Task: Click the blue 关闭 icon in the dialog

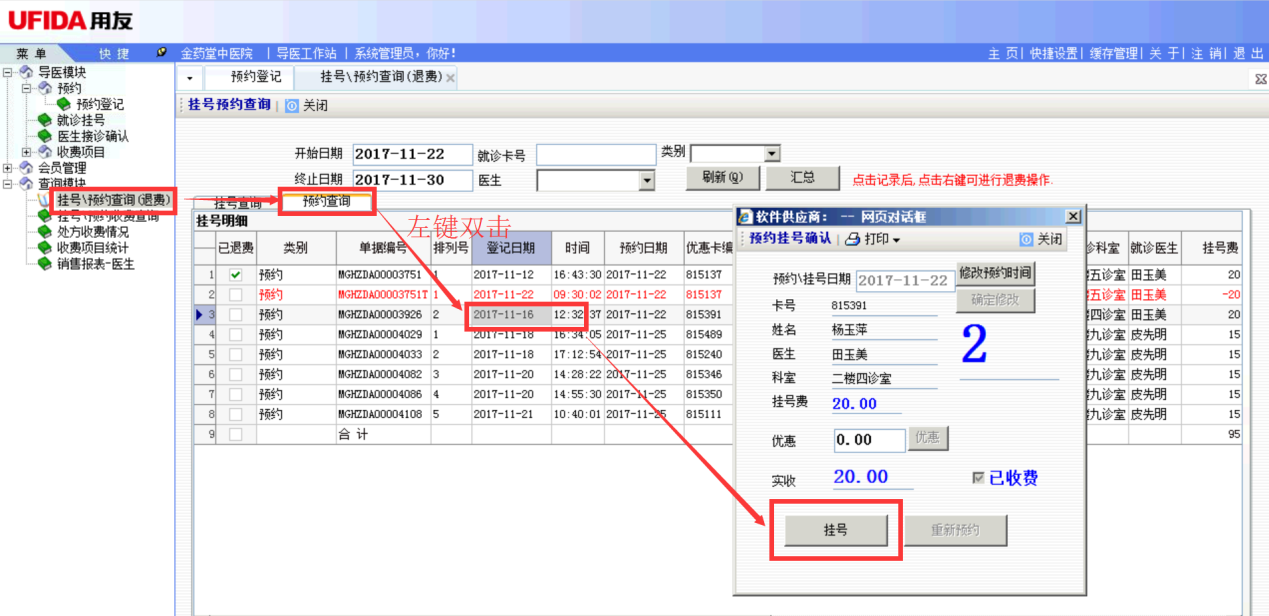Action: (x=1026, y=239)
